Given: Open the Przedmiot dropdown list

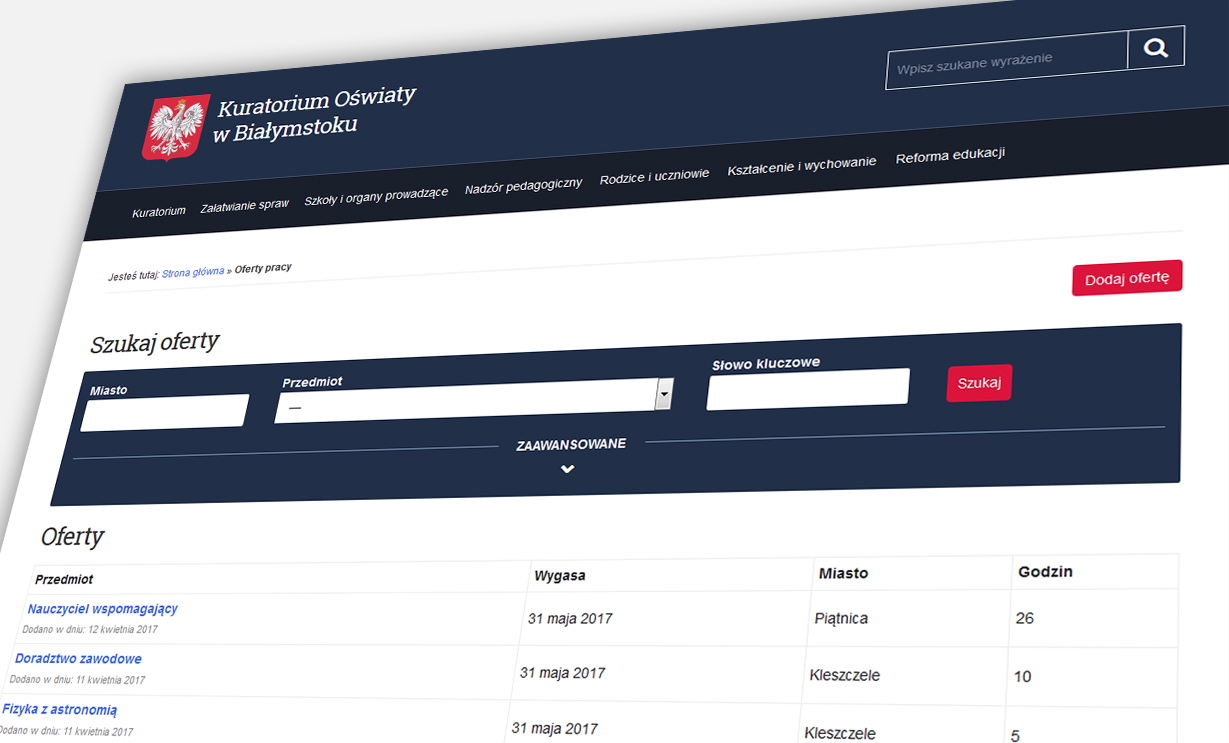Looking at the screenshot, I should click(664, 394).
